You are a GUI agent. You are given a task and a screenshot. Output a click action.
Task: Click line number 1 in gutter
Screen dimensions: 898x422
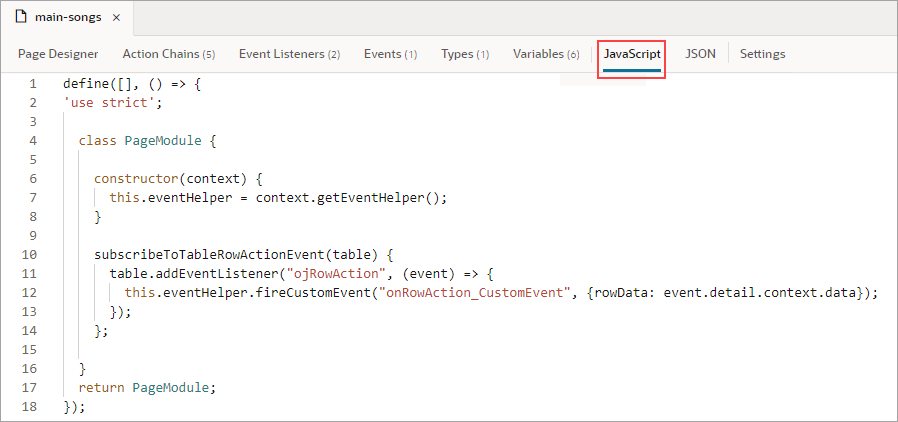click(33, 84)
